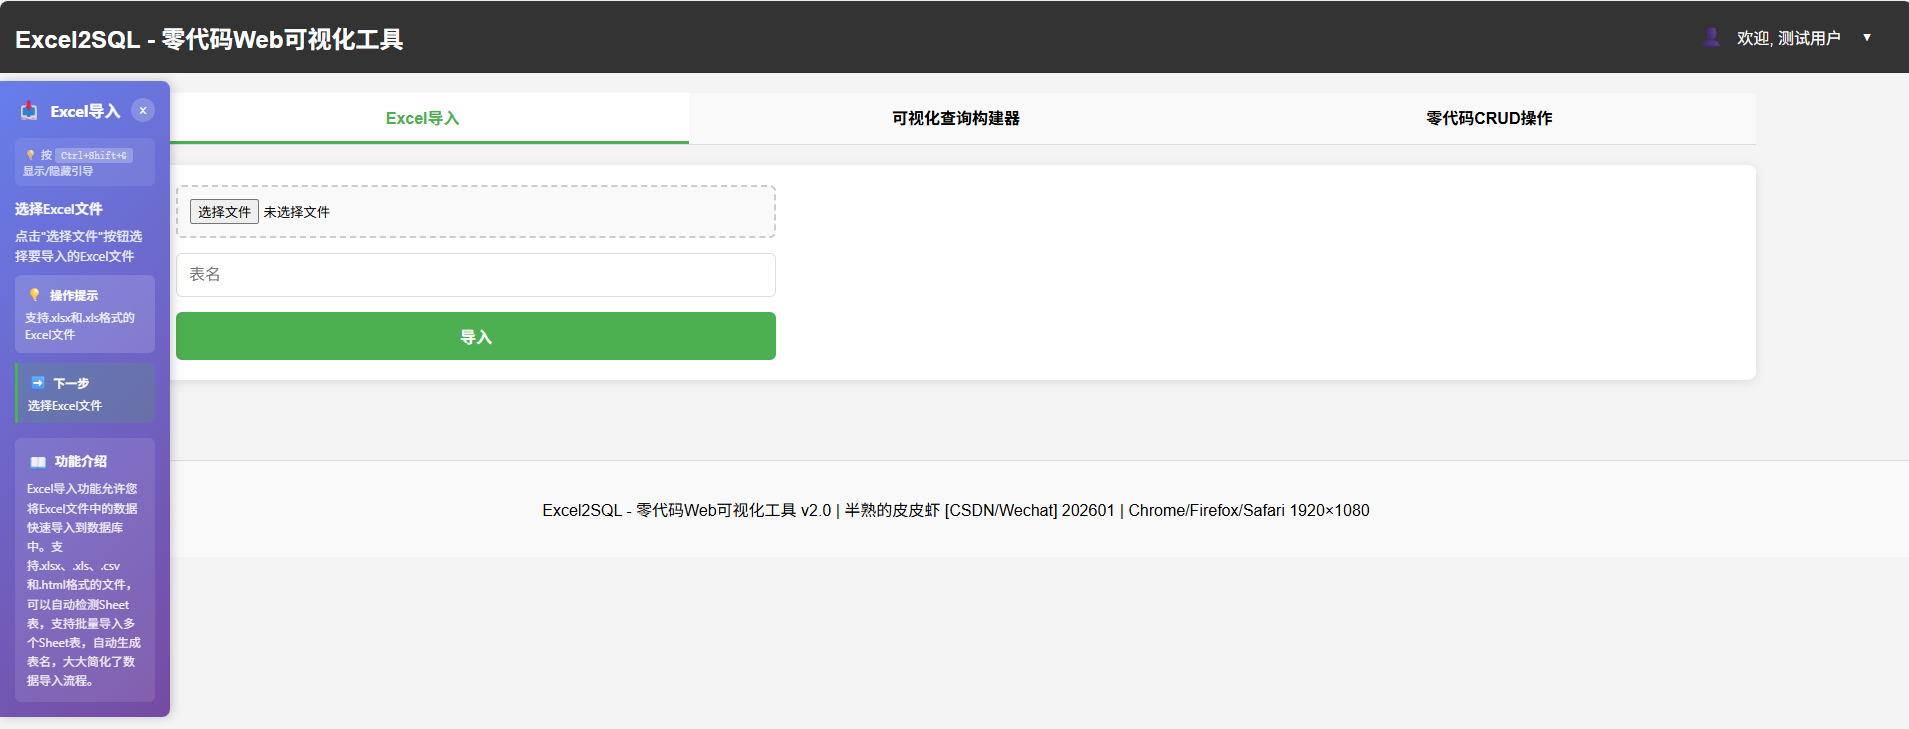This screenshot has height=729, width=1909.
Task: Click the 选择文件 file chooser button
Action: [x=224, y=212]
